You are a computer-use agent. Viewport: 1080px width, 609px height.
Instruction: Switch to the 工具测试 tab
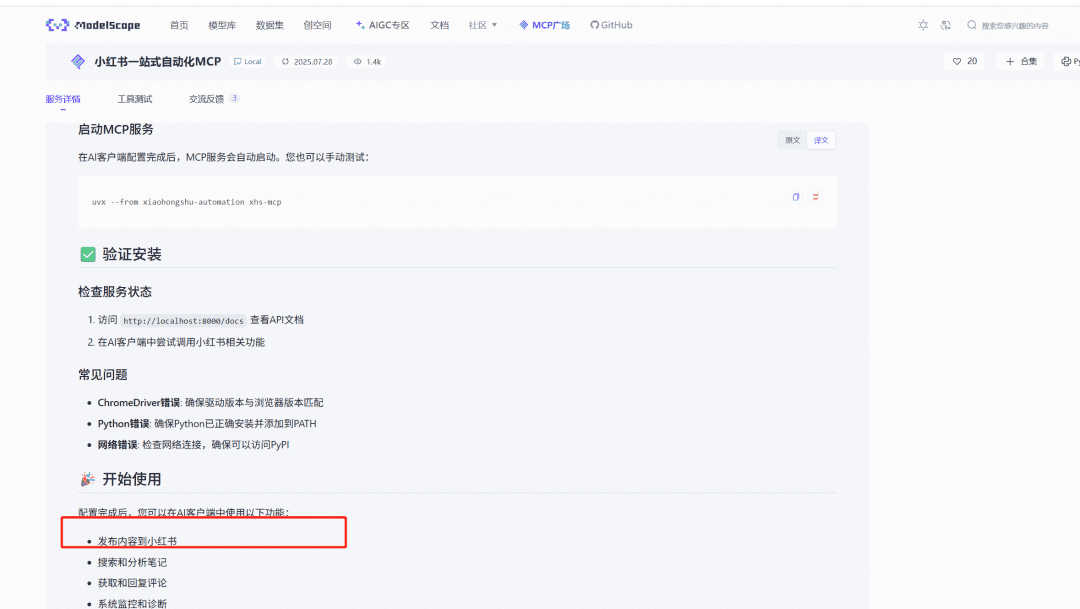click(134, 99)
